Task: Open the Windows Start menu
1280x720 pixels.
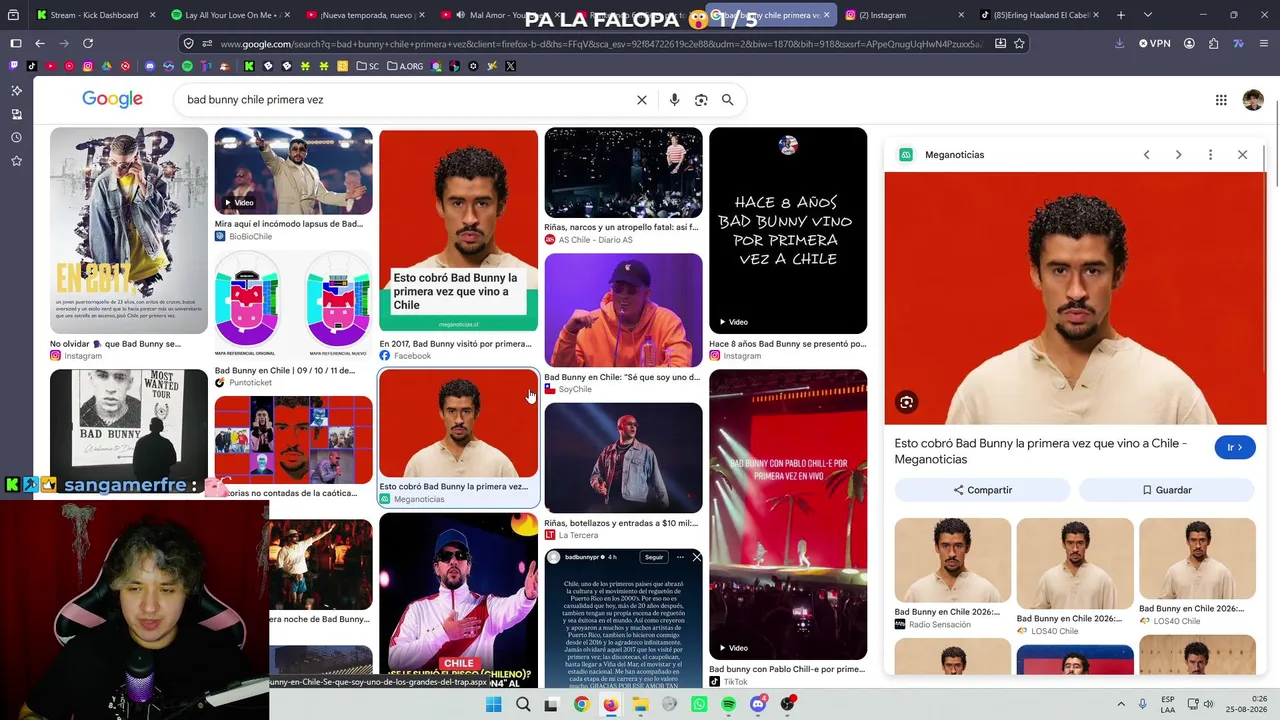Action: click(x=493, y=704)
